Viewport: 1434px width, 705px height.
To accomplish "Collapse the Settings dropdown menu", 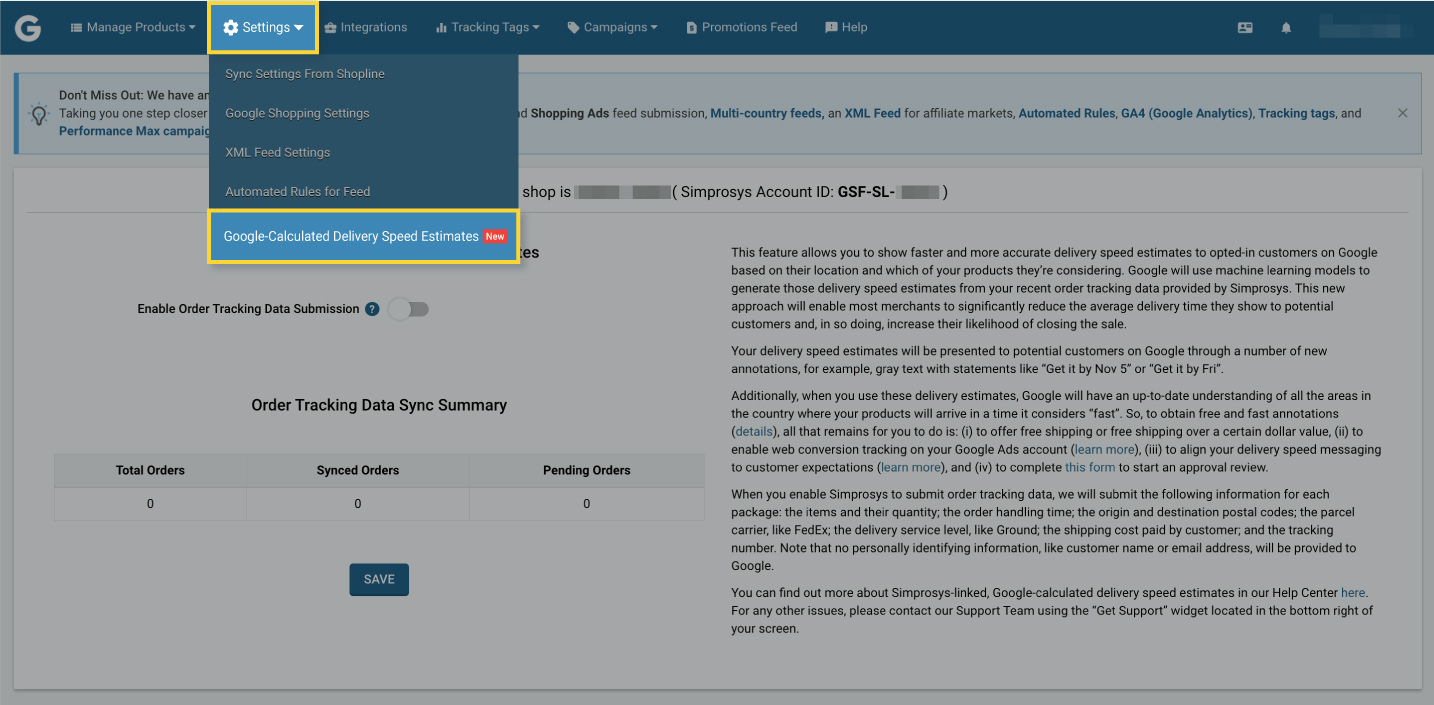I will click(264, 28).
